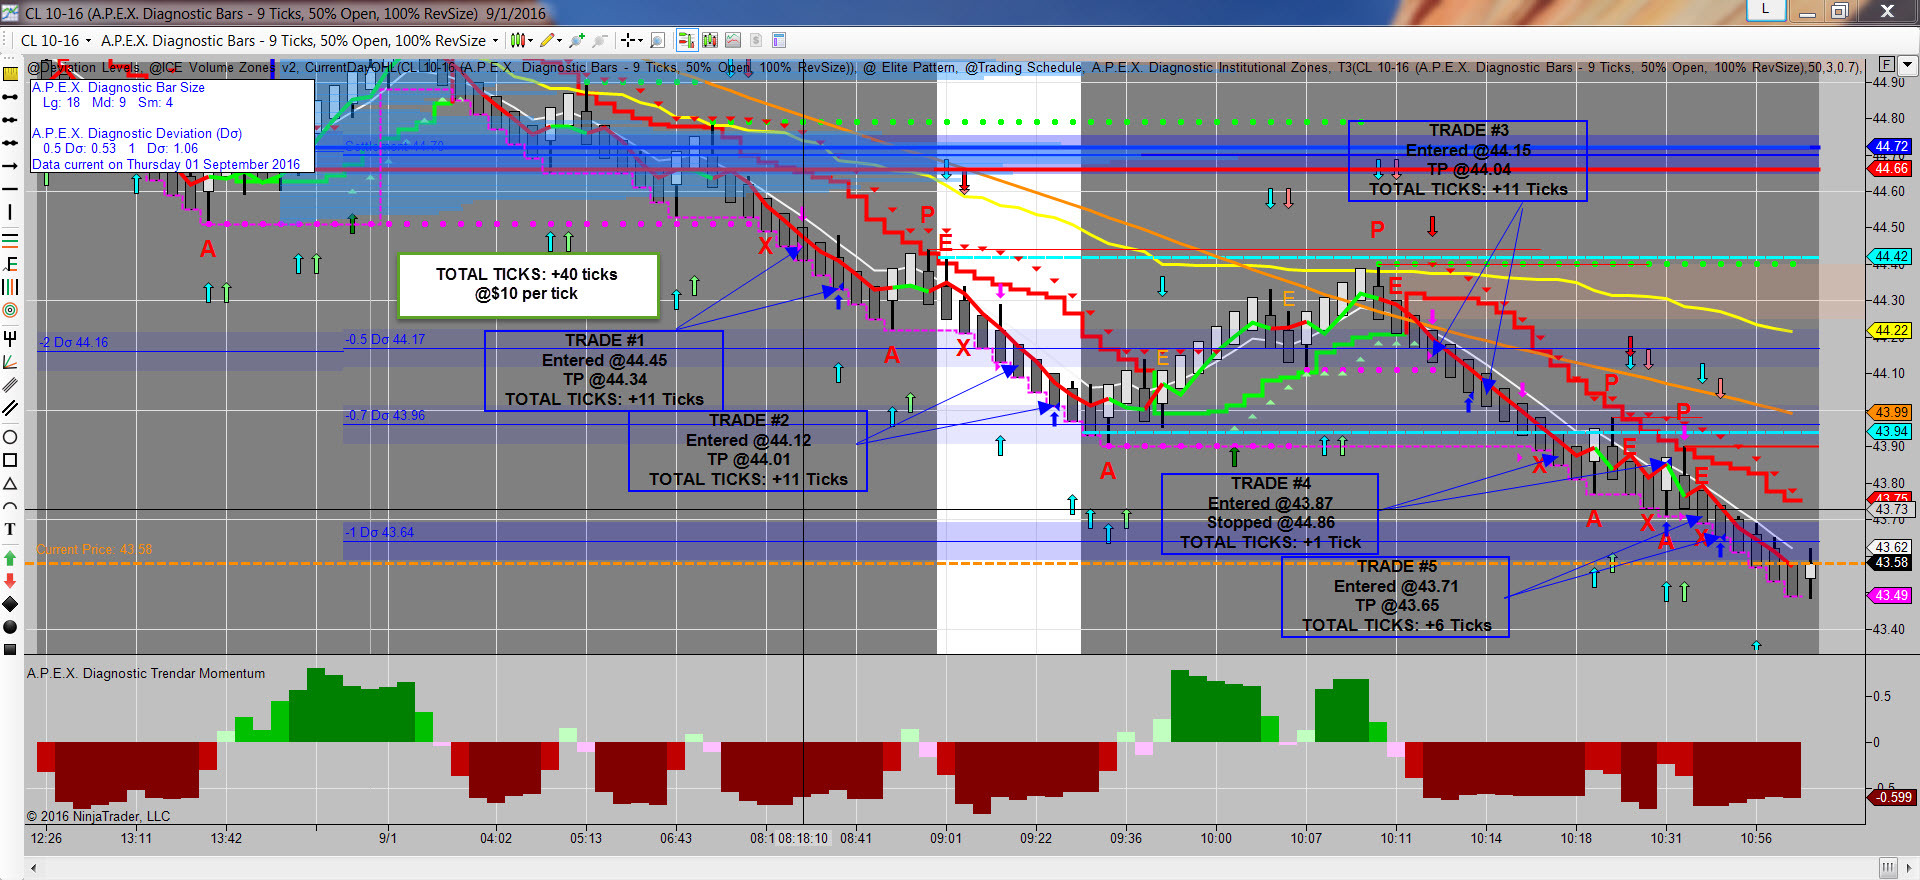Click the horizontal scrollbar left arrow
Screen dimensions: 1920x880
click(x=33, y=868)
